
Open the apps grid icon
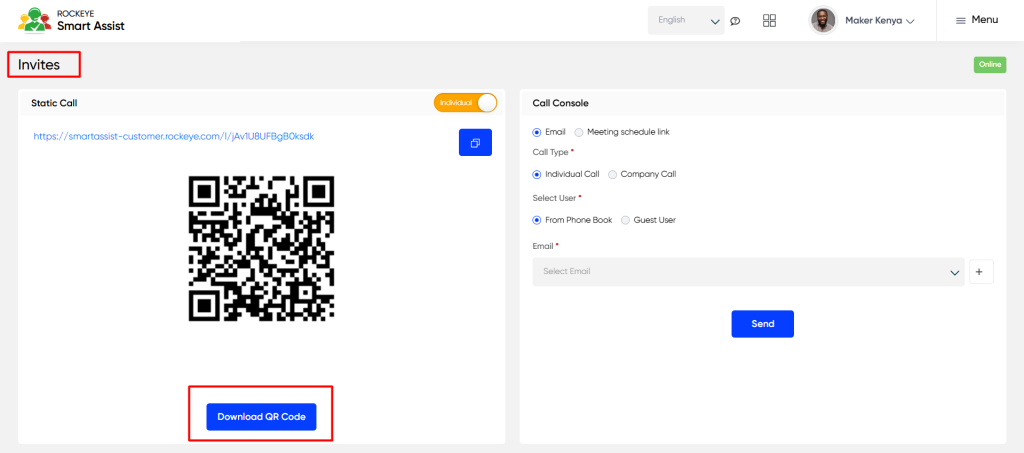[x=769, y=20]
